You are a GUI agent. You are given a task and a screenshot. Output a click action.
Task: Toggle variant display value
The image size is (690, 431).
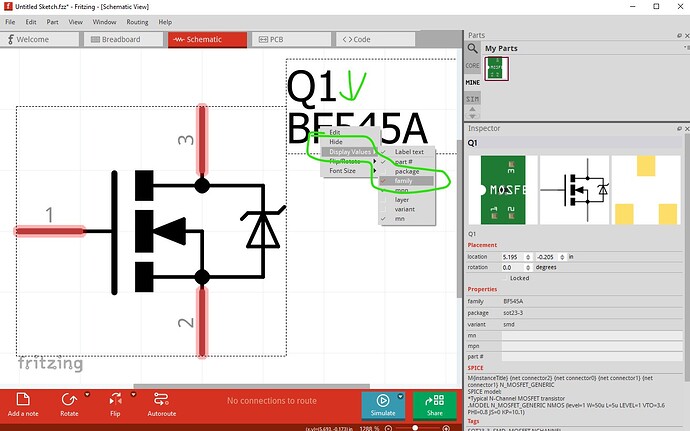tap(407, 209)
